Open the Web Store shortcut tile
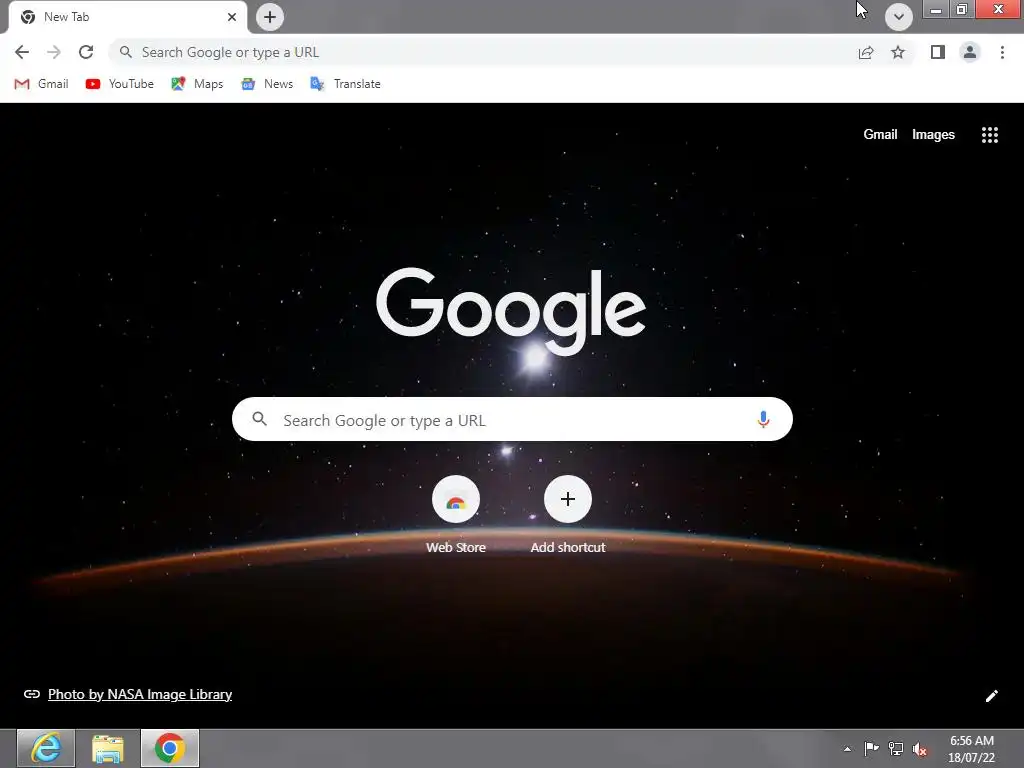 point(456,515)
